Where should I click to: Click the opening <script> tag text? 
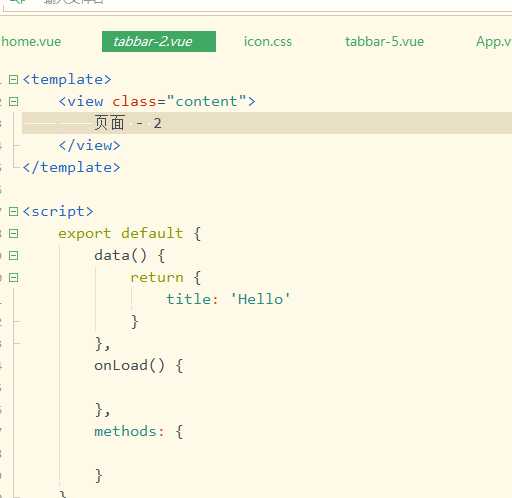[58, 212]
